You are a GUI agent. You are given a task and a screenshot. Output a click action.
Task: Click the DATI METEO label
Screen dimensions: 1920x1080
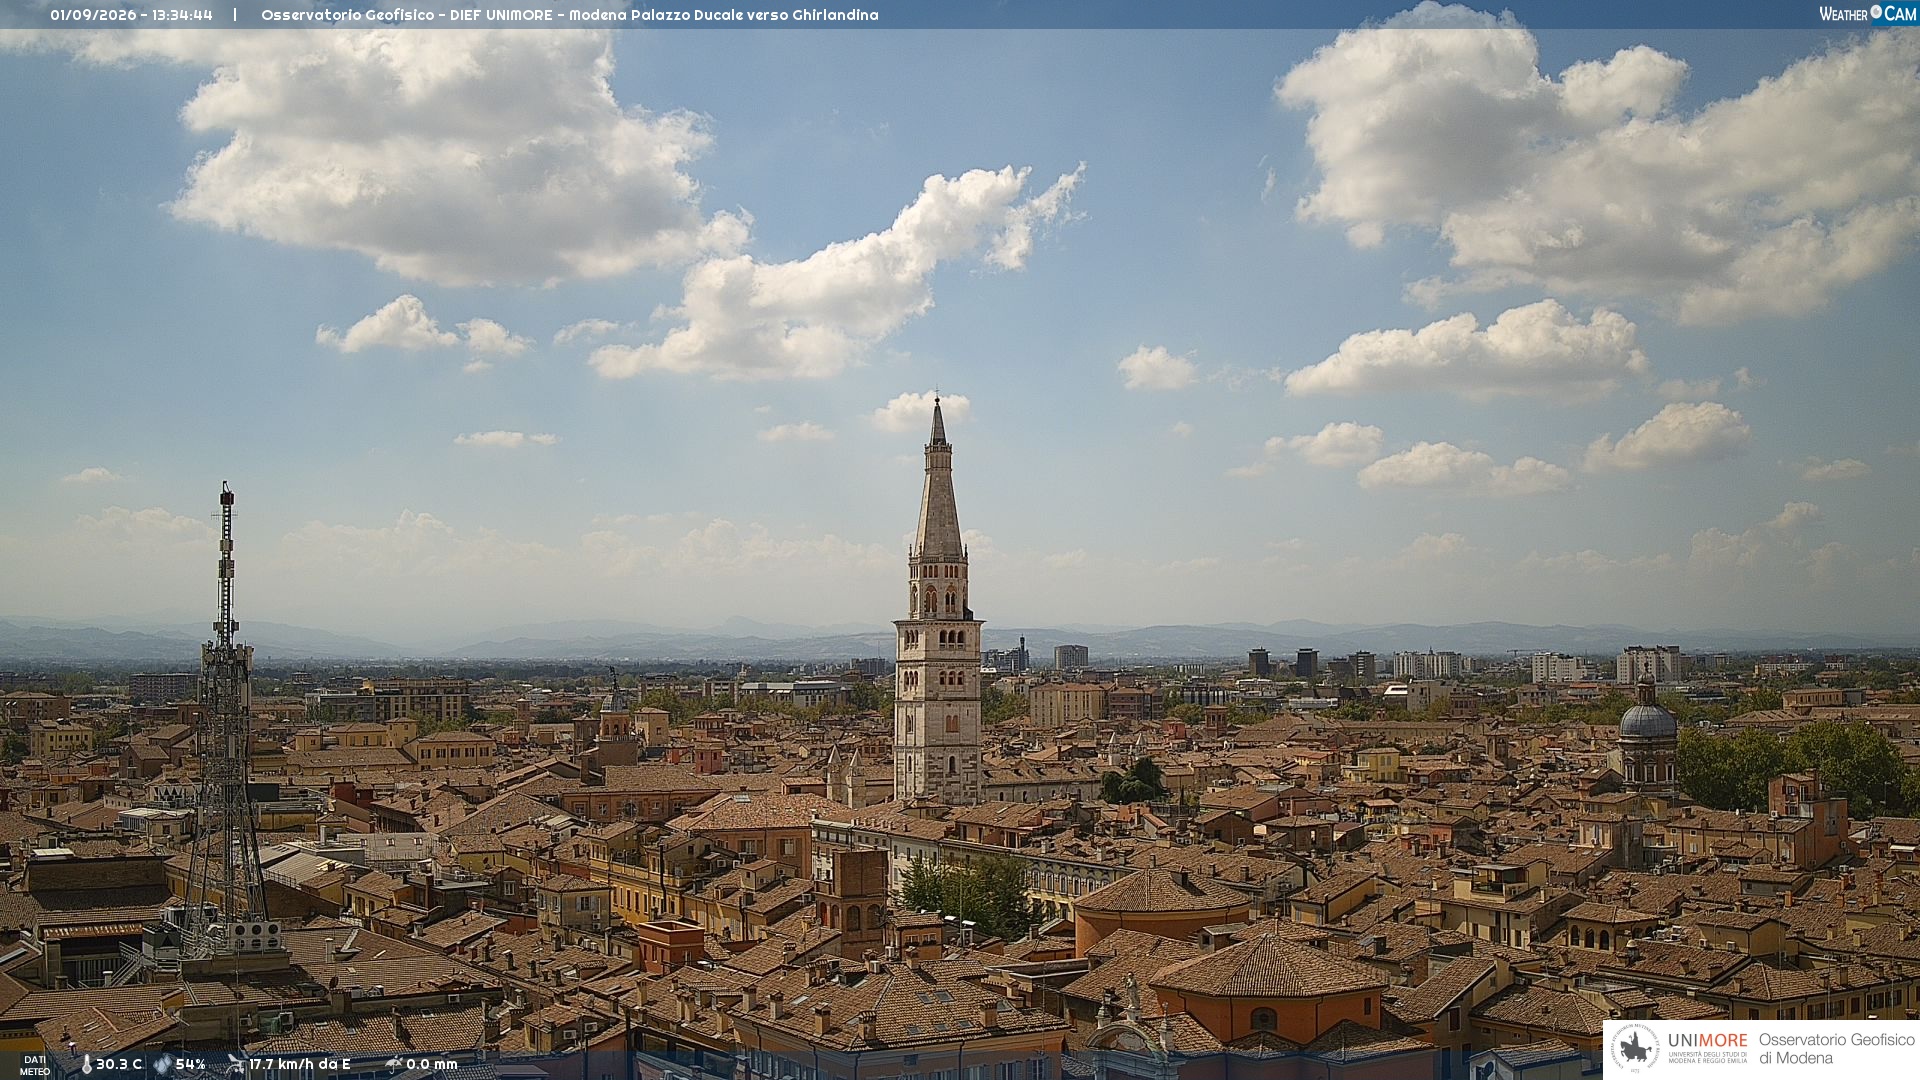click(35, 1065)
